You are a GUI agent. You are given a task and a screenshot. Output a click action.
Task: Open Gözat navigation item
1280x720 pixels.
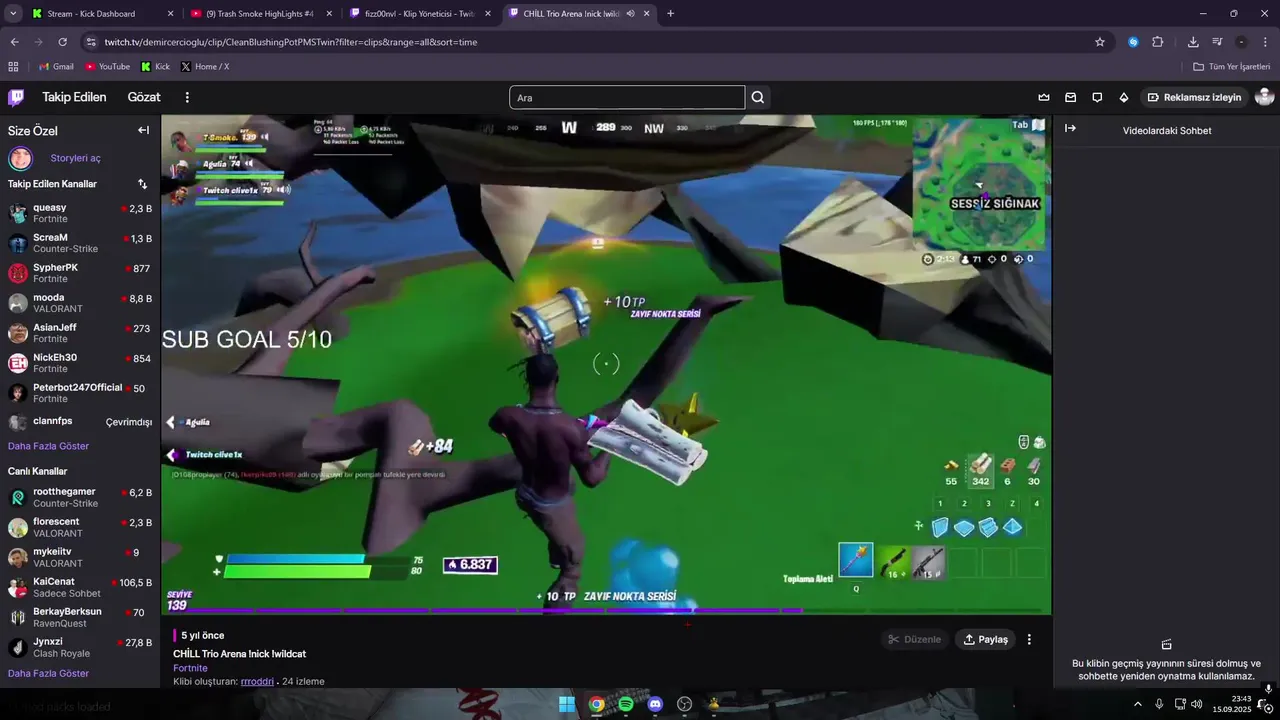(x=144, y=97)
